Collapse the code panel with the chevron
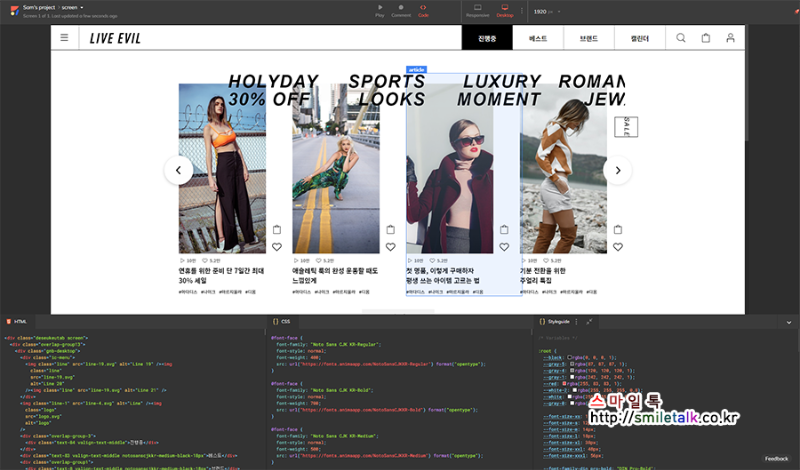 [789, 323]
